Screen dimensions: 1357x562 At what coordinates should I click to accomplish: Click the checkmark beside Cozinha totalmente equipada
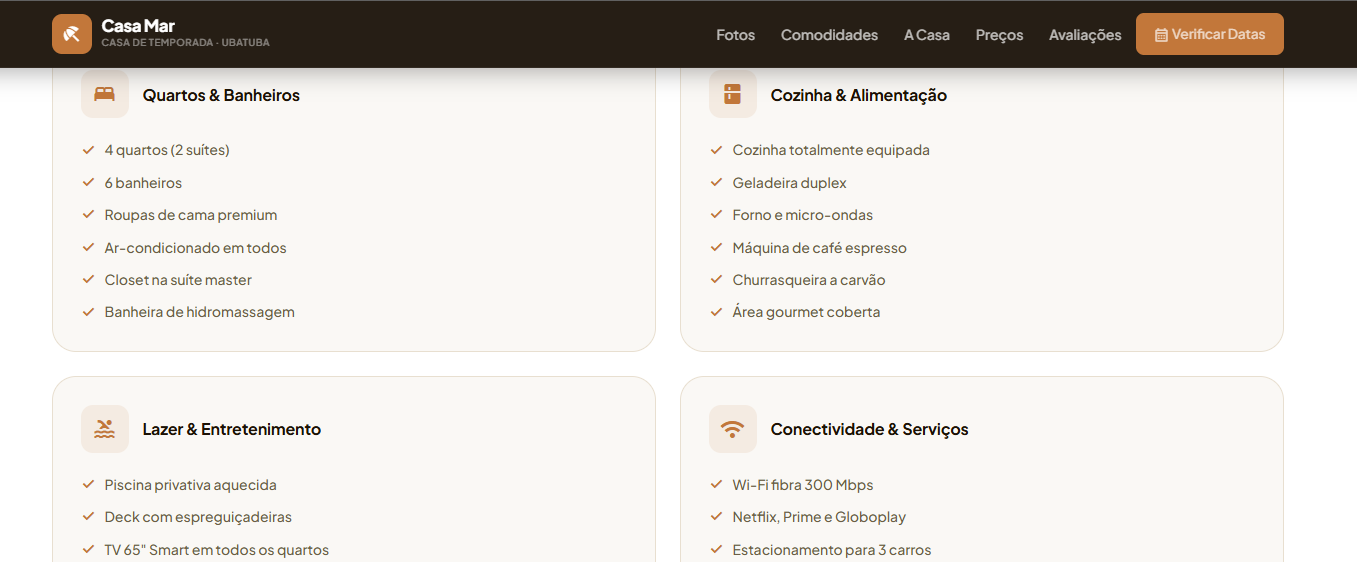716,150
